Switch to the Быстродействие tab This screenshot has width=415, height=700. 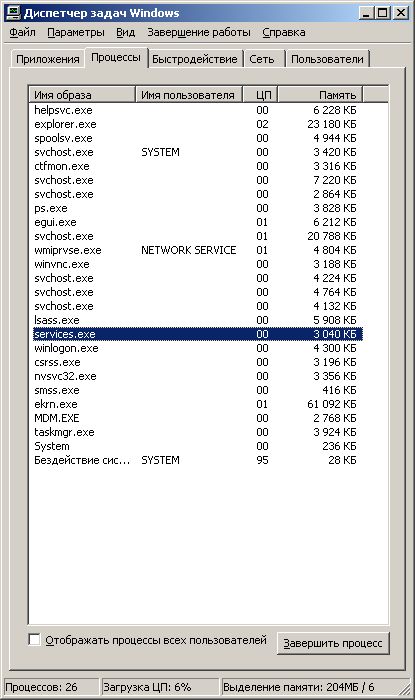tap(195, 59)
